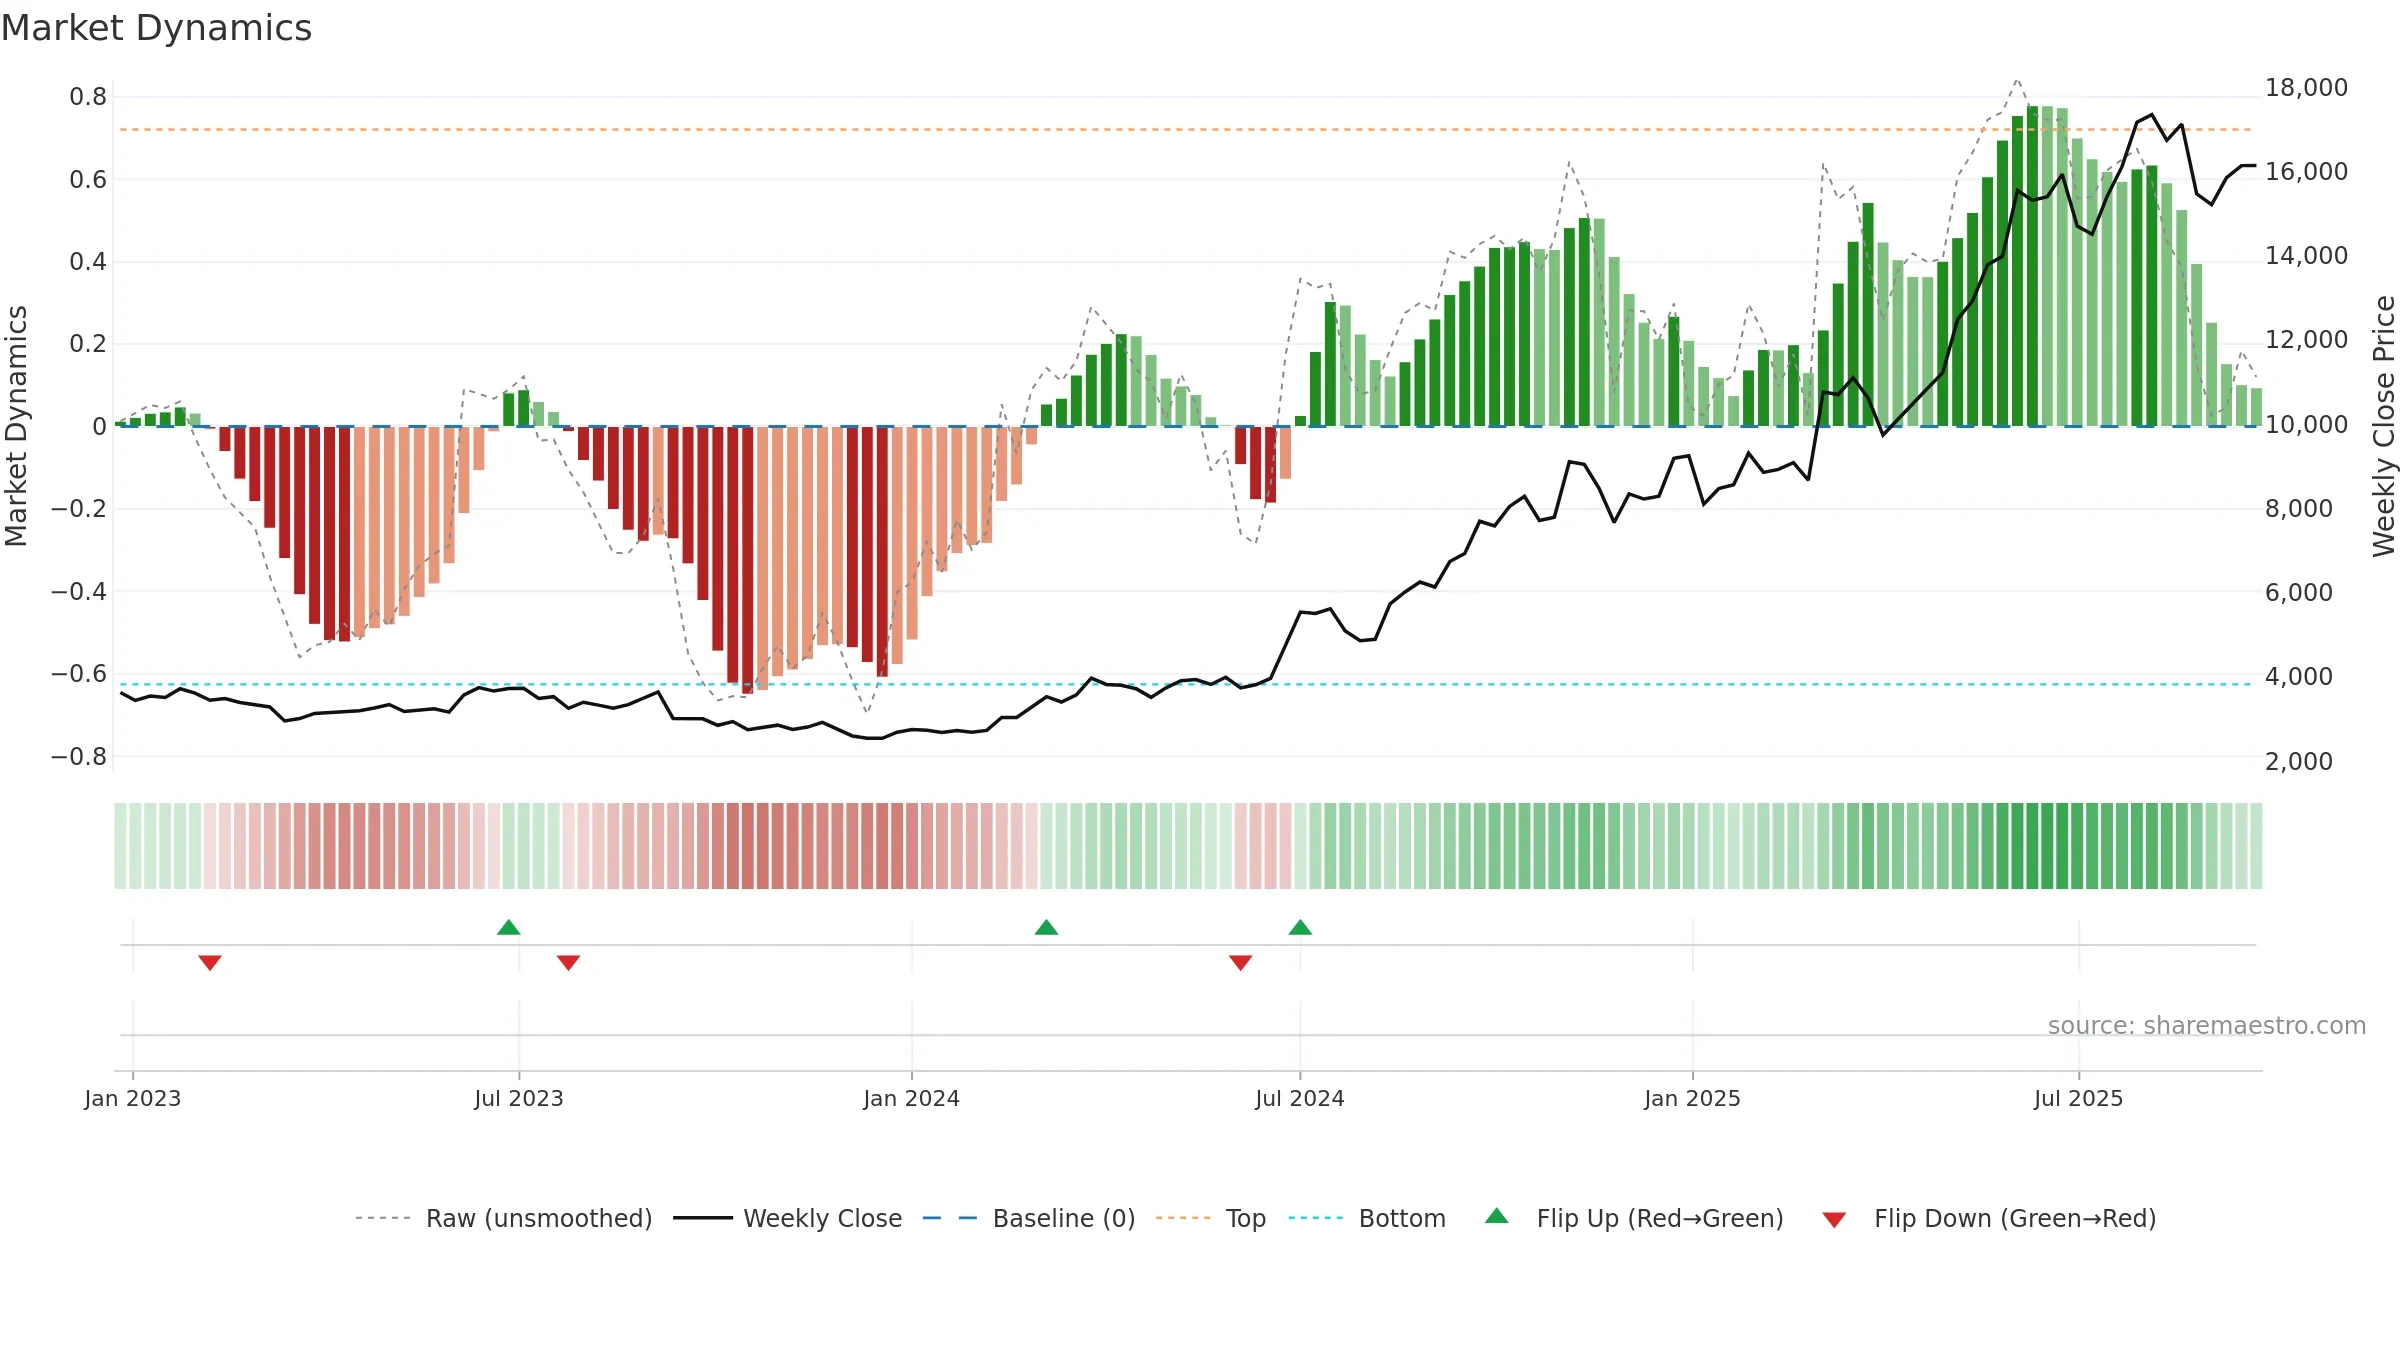The height and width of the screenshot is (1350, 2400).
Task: Click the red Flip Down triangle in the legend
Action: (1834, 1220)
